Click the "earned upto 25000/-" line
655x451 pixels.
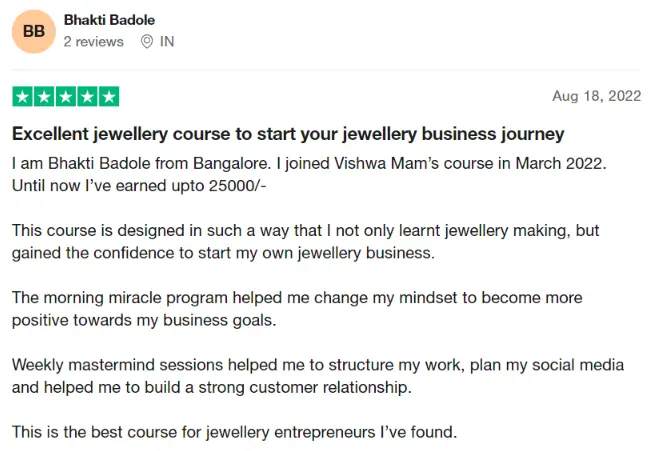point(139,185)
